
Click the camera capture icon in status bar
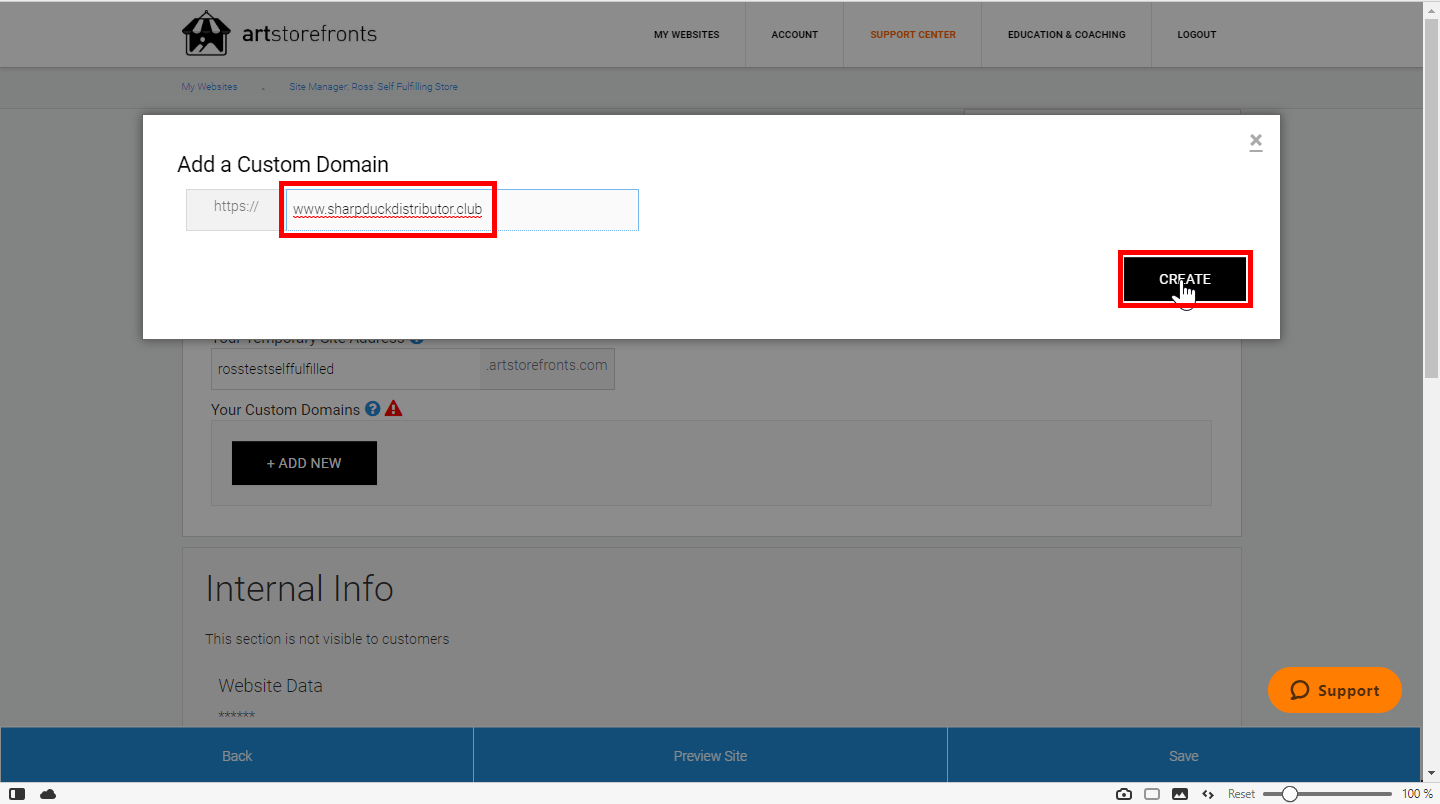pos(1124,794)
